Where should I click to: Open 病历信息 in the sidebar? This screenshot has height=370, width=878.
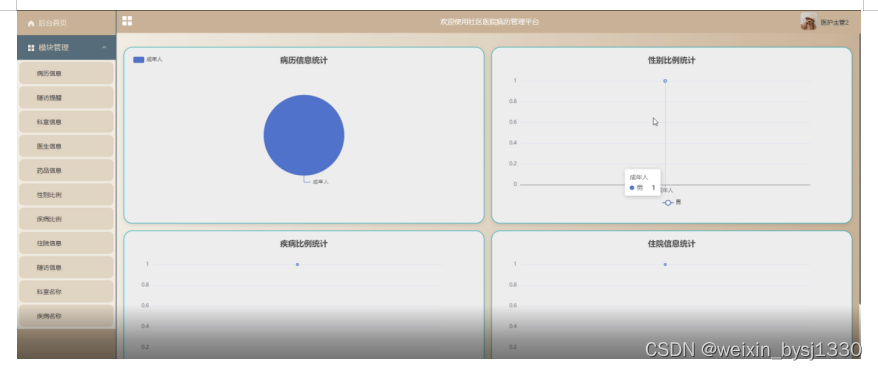66,73
